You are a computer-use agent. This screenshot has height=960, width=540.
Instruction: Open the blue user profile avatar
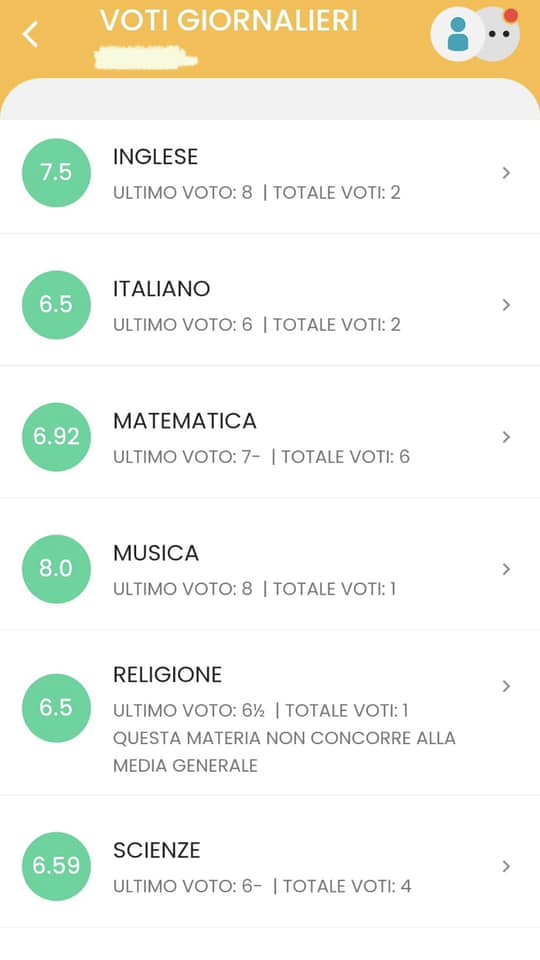(x=457, y=34)
